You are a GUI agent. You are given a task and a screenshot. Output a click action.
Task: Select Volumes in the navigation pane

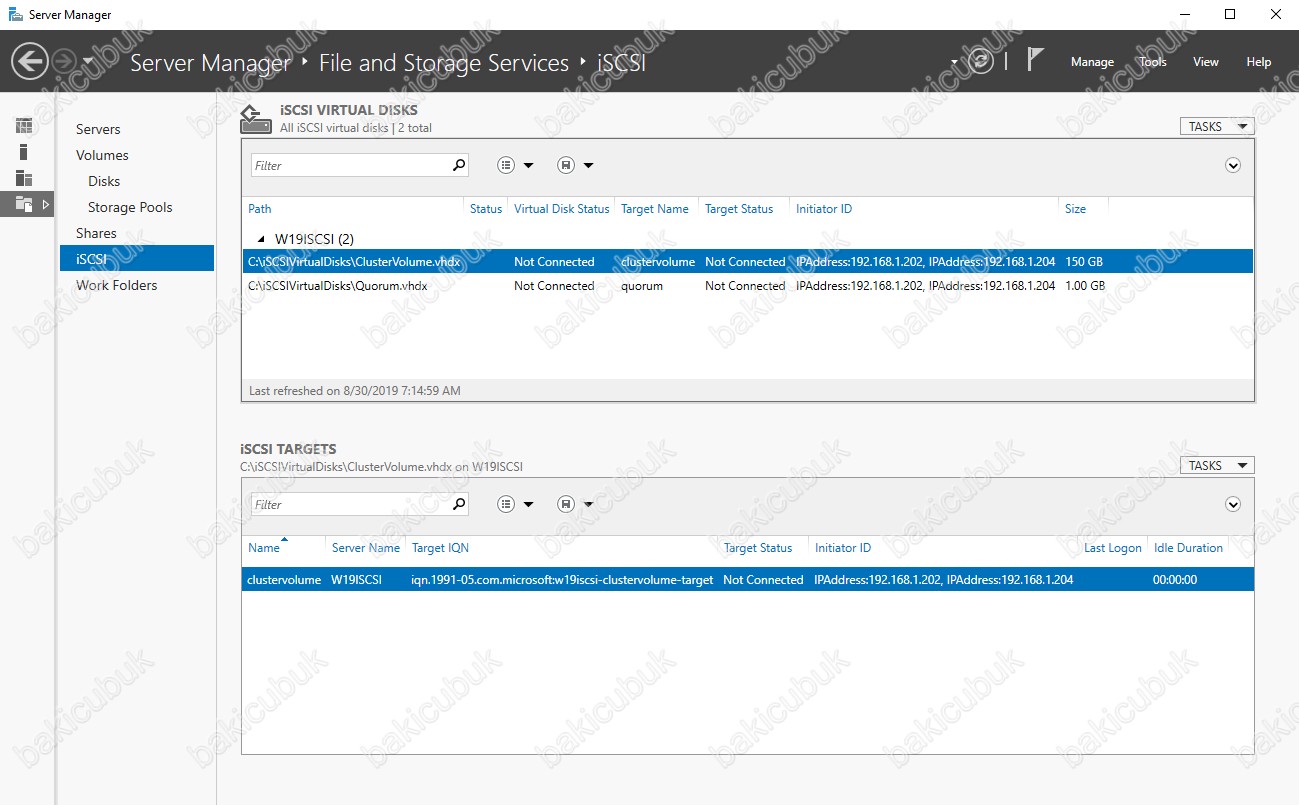102,155
